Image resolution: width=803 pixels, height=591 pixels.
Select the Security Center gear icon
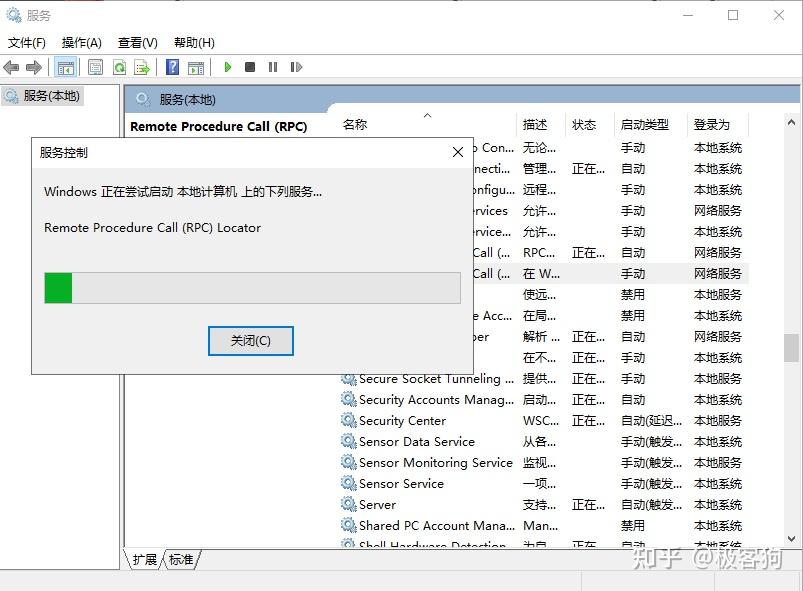coord(349,420)
